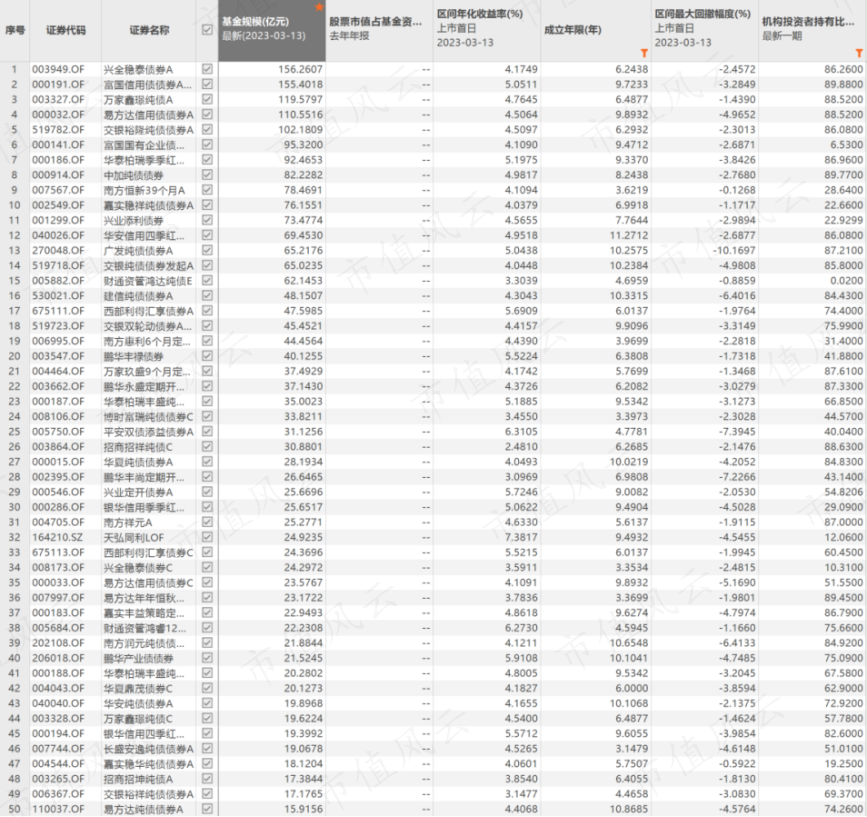Click the orange star icon on 基金规模 header

(x=319, y=7)
